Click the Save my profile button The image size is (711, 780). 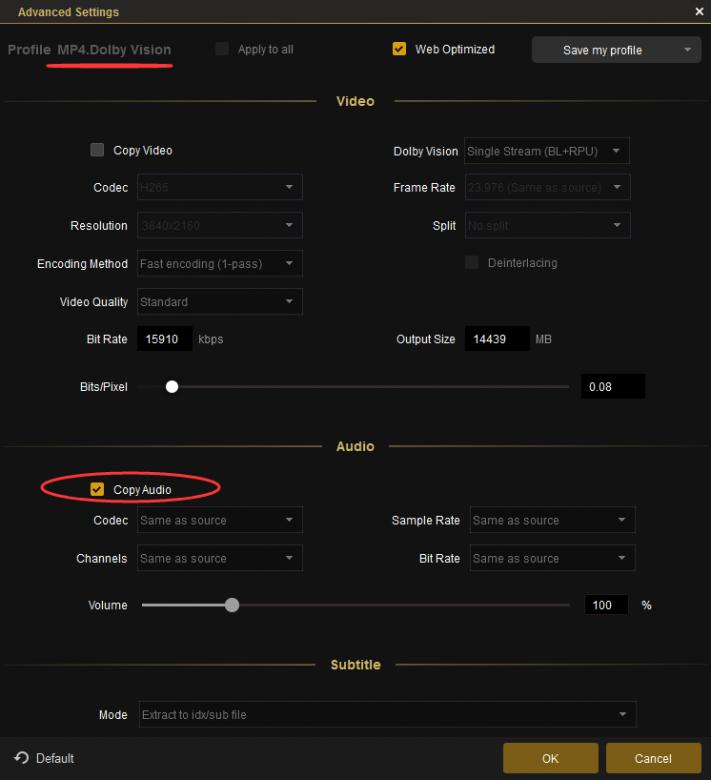[602, 50]
